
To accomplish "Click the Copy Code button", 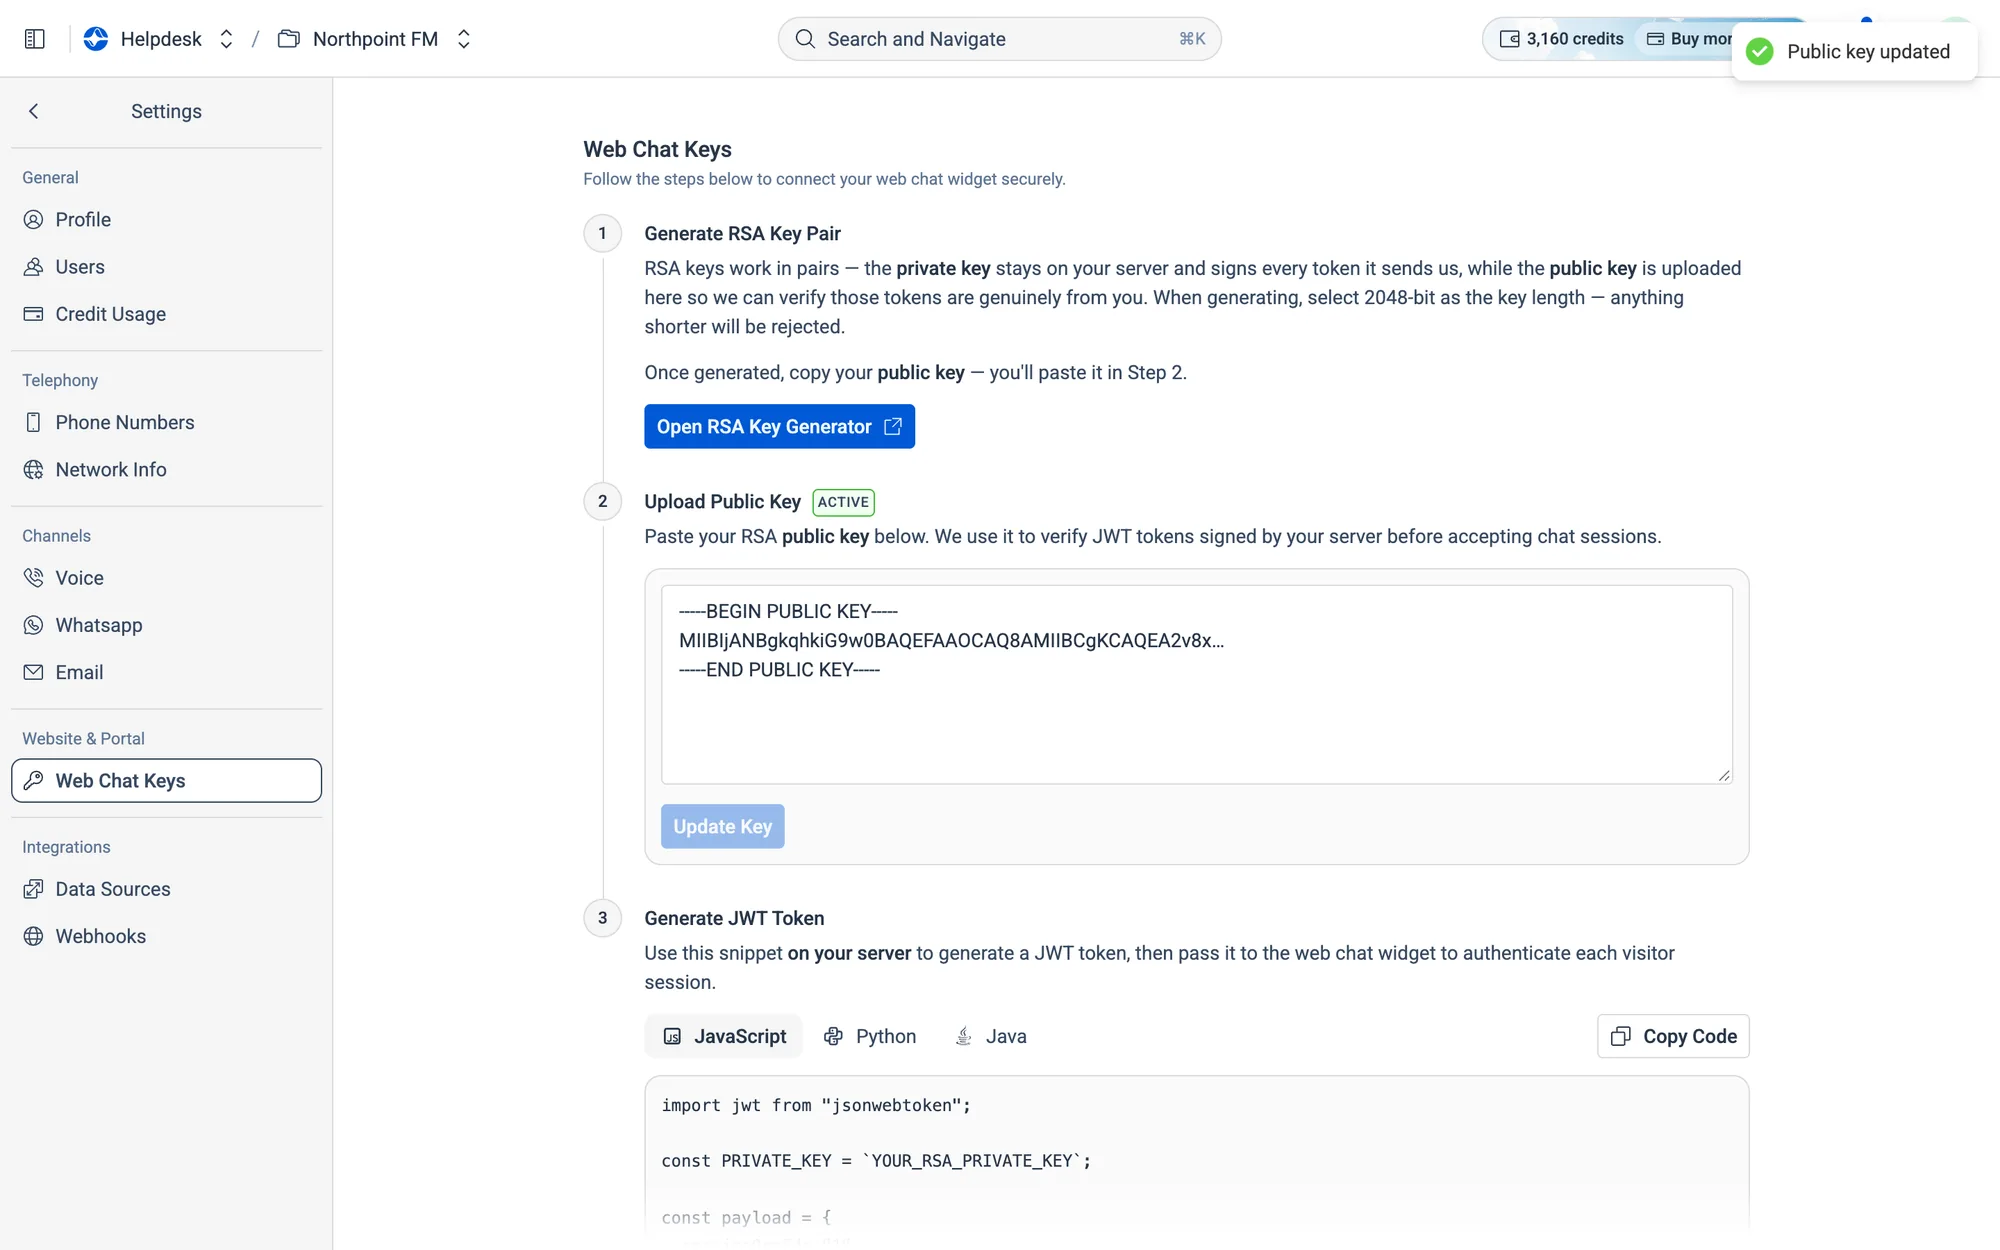I will point(1673,1036).
